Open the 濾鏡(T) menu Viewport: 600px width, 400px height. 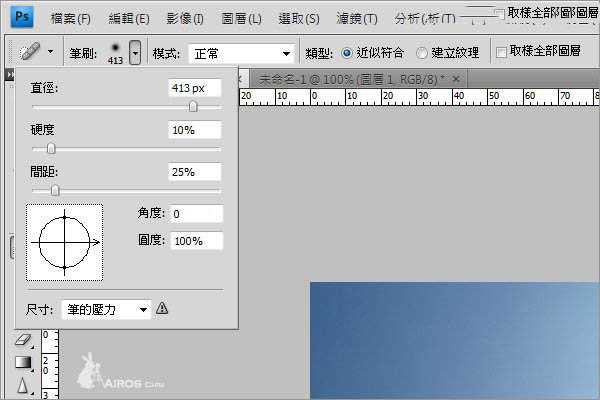click(357, 19)
